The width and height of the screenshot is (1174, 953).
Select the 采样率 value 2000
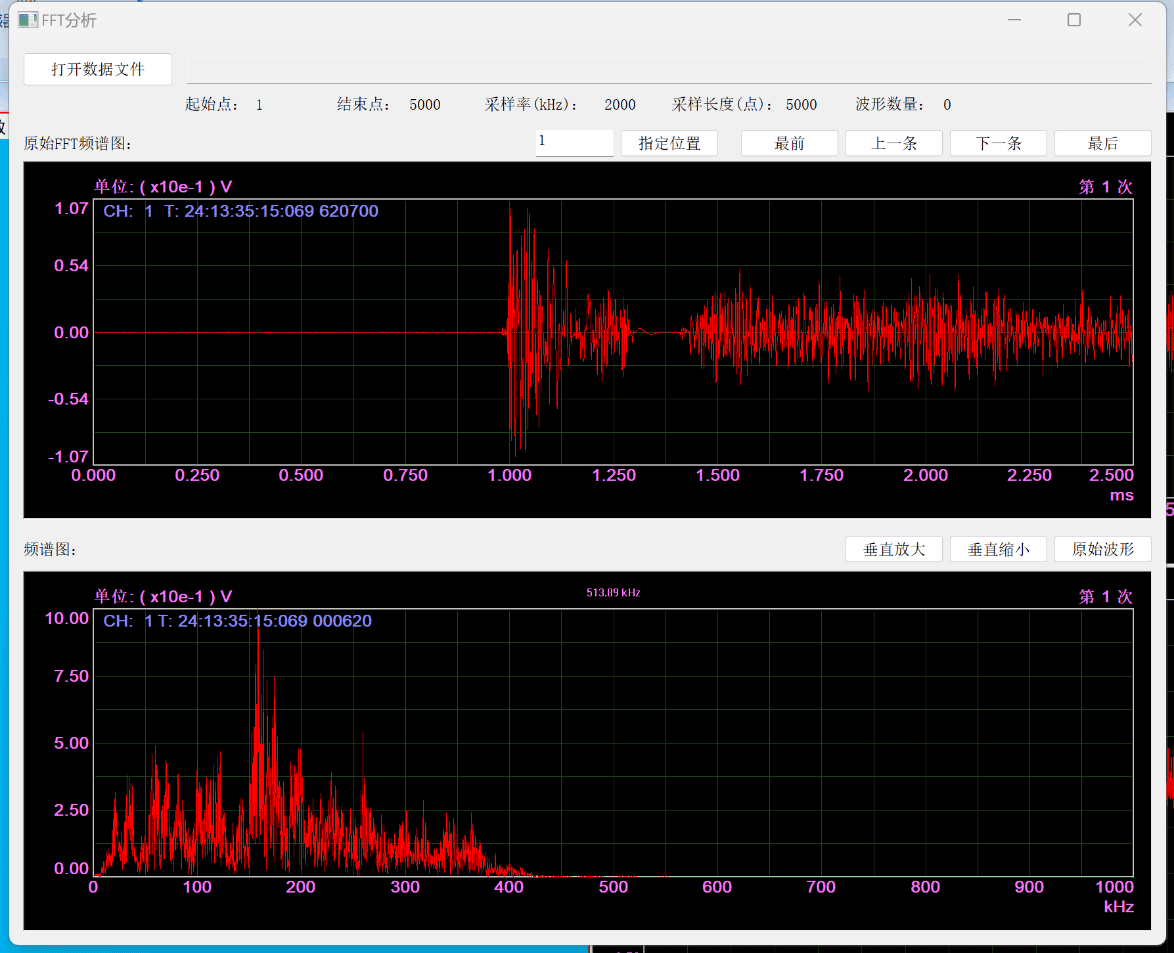pos(620,105)
